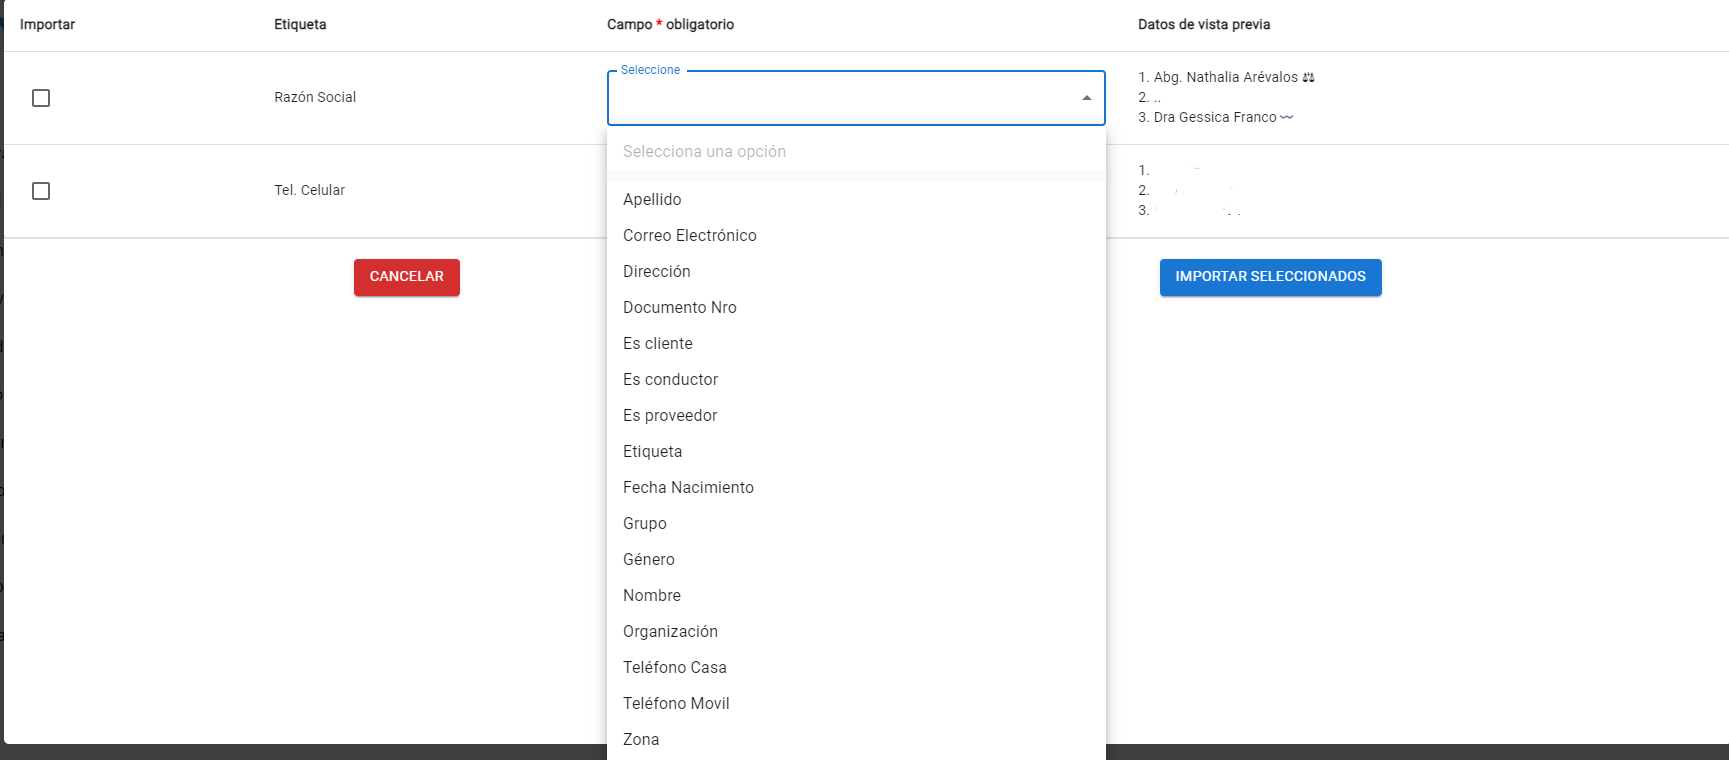The width and height of the screenshot is (1729, 760).
Task: Click the Seleccione combo box field
Action: 856,98
